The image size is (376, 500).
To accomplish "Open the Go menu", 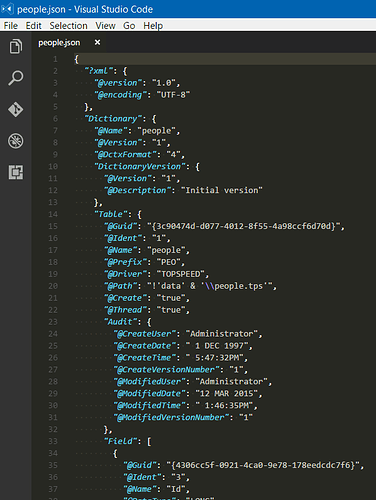I will pos(129,26).
